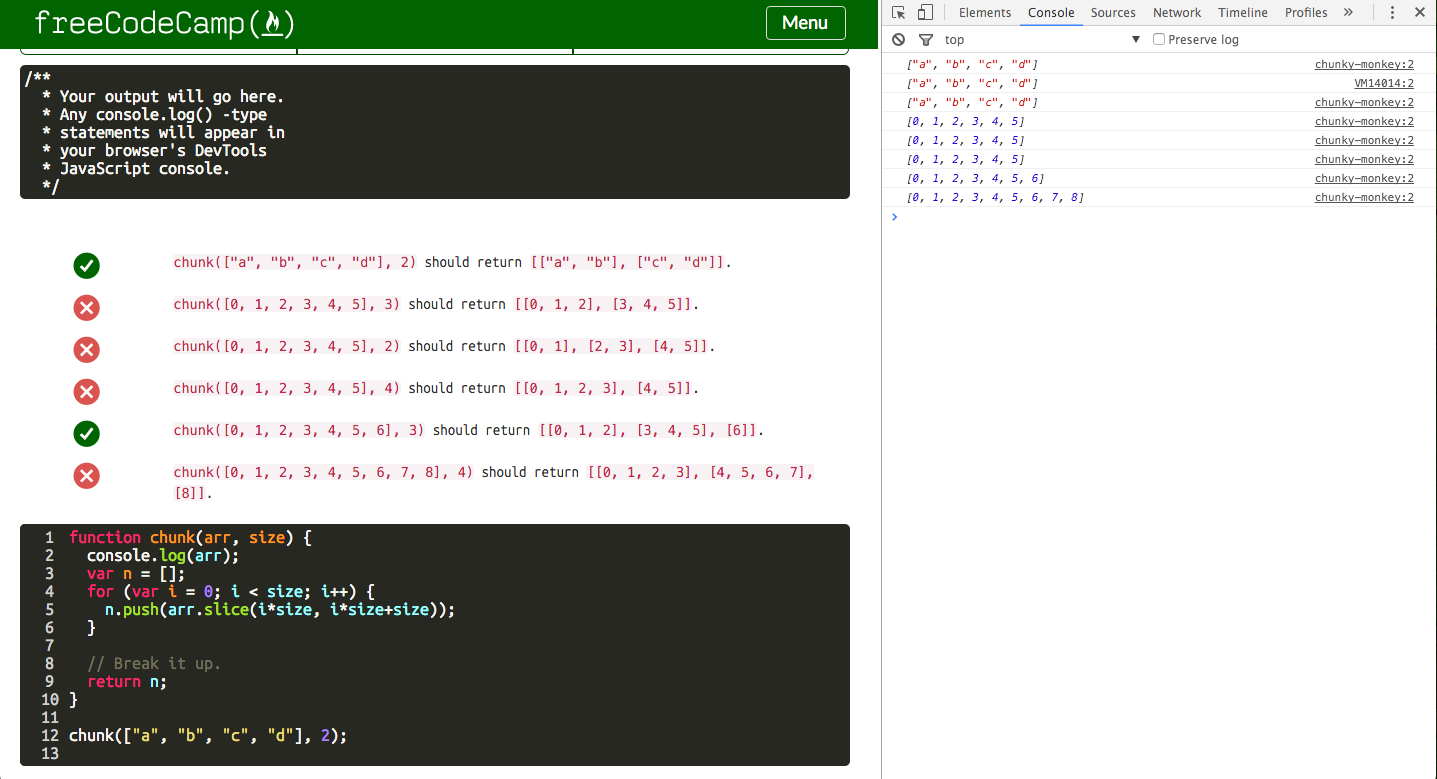Click console log [0, 1, 2, 3, 4, 5, 6, 7, 8]
The width and height of the screenshot is (1437, 779).
[995, 198]
